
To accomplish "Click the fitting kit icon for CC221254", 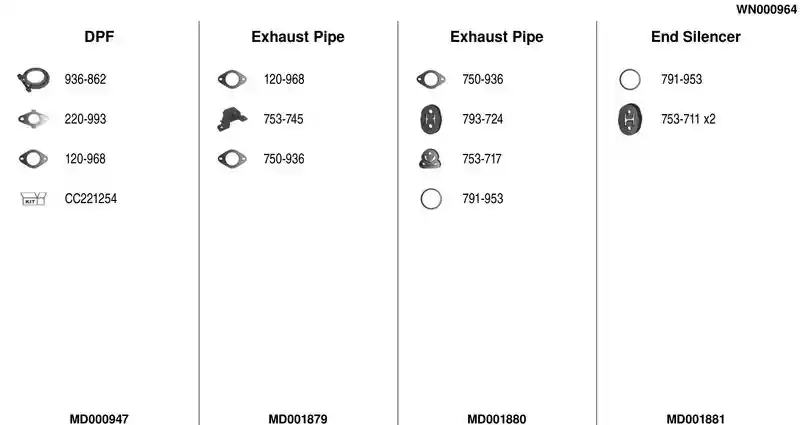I will pyautogui.click(x=33, y=198).
